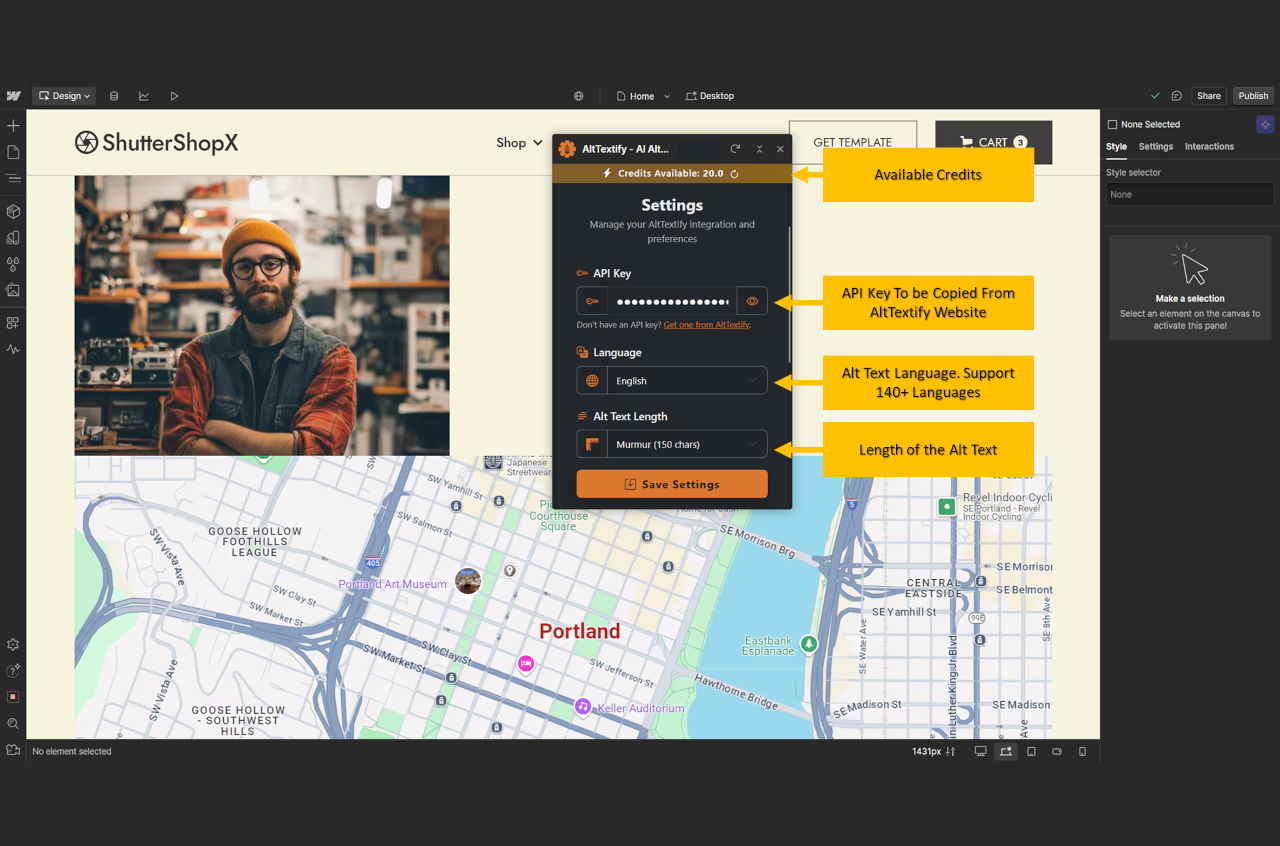
Task: Open site settings gear in left sidebar
Action: tap(13, 645)
